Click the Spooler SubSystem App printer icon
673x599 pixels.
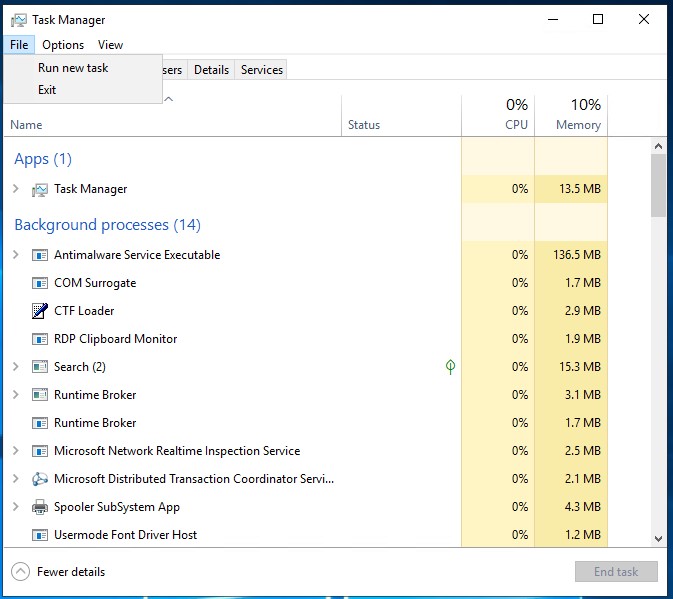point(40,507)
